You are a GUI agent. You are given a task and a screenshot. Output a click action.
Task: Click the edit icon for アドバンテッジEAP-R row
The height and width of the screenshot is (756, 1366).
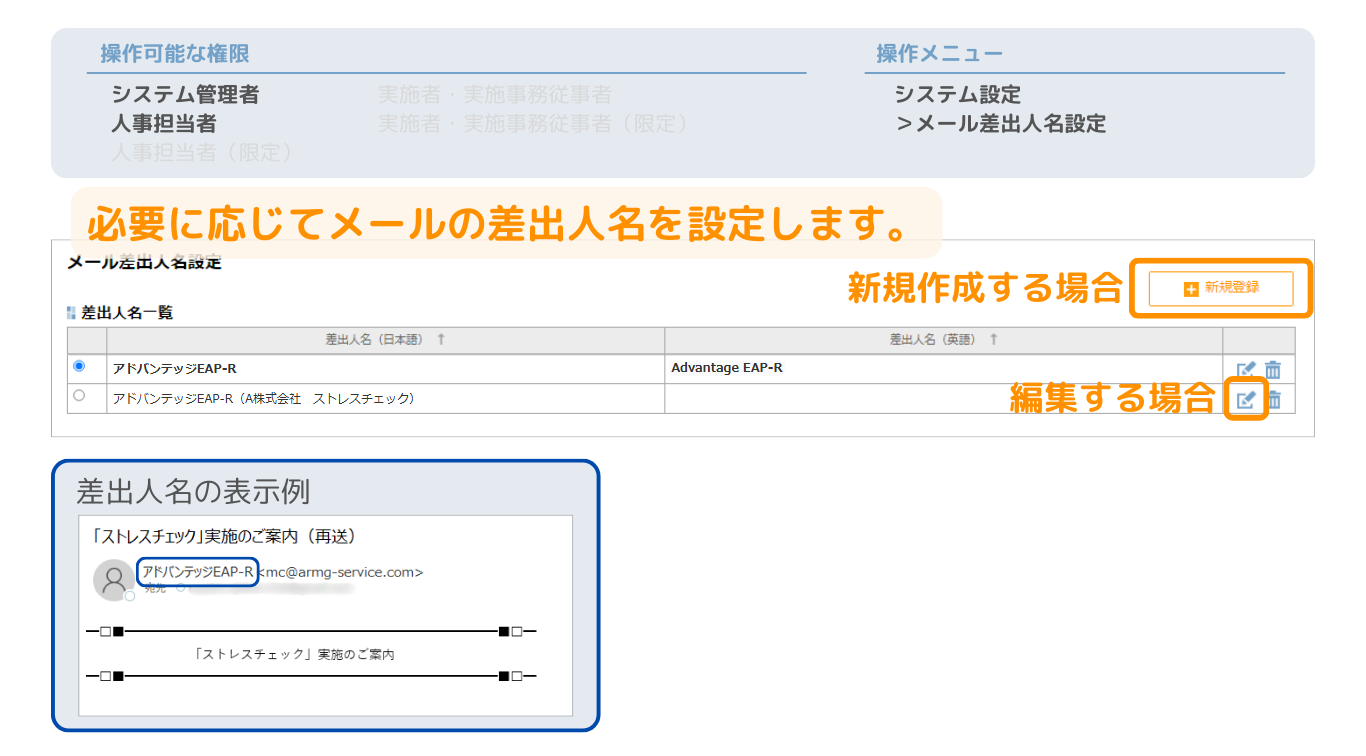(1245, 370)
